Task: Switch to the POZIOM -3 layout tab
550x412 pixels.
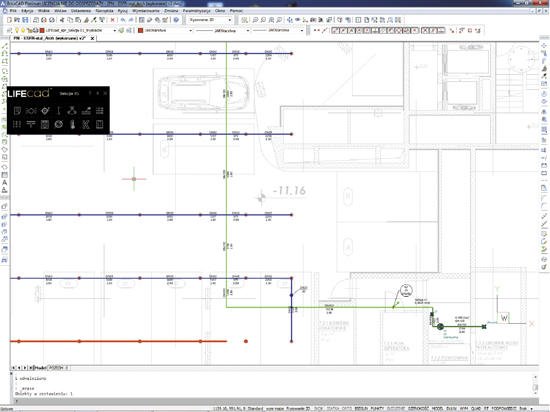Action: coord(58,367)
